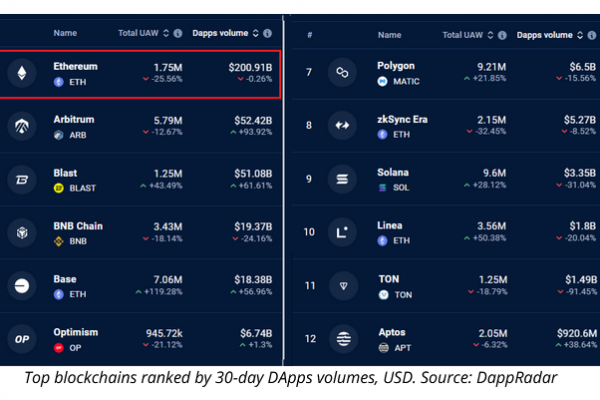
Task: Sort right table by Total UAW arrows
Action: pos(490,35)
